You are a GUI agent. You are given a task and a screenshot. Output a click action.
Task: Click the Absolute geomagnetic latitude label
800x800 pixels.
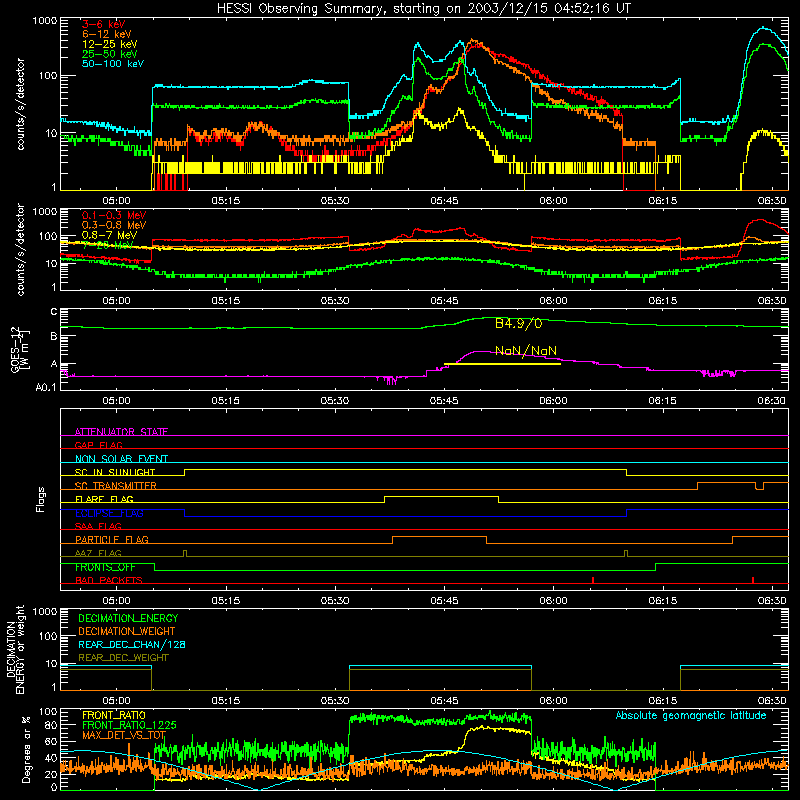click(691, 715)
